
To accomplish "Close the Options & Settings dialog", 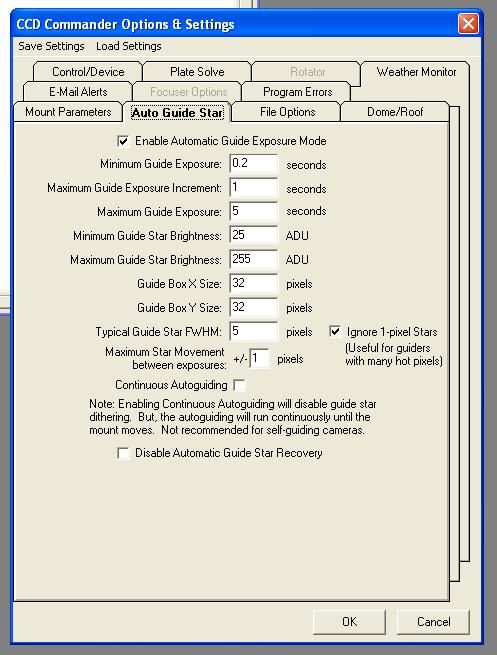I will (x=468, y=24).
